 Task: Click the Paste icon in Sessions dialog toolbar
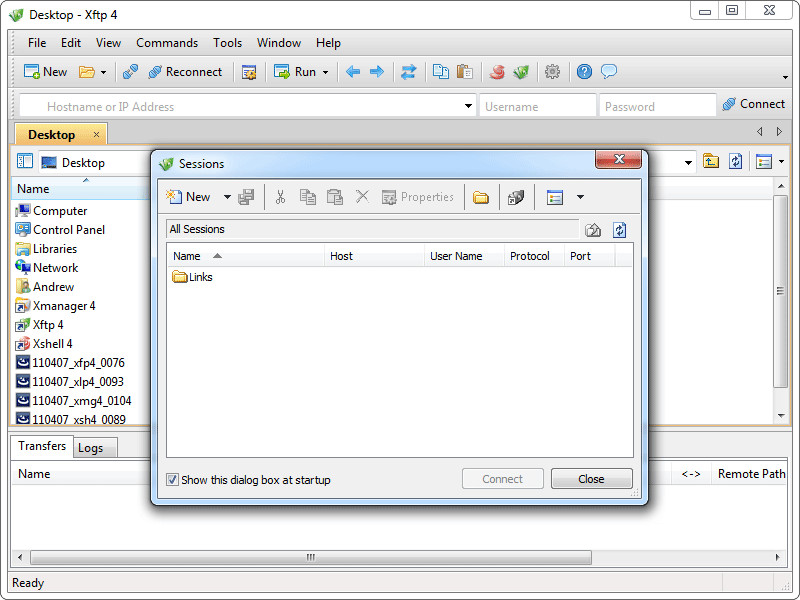click(x=335, y=197)
